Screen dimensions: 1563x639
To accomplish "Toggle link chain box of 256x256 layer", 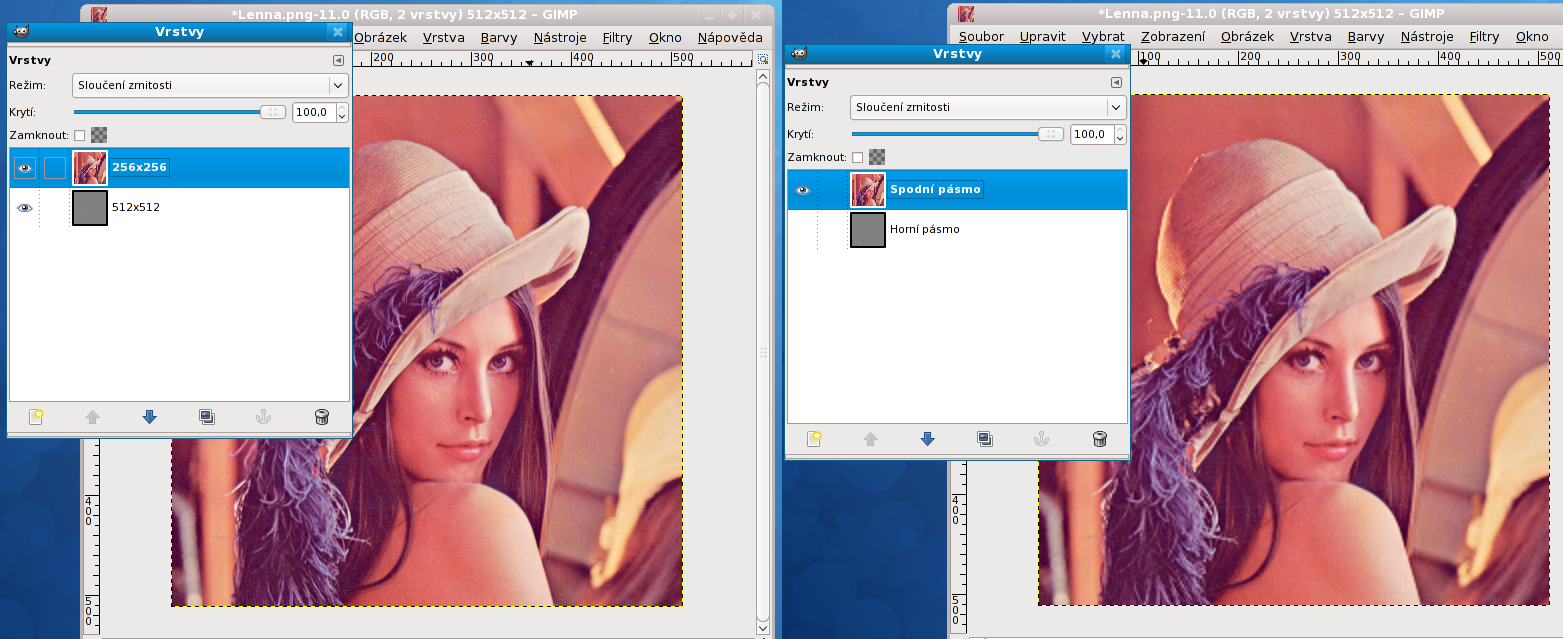I will (55, 168).
